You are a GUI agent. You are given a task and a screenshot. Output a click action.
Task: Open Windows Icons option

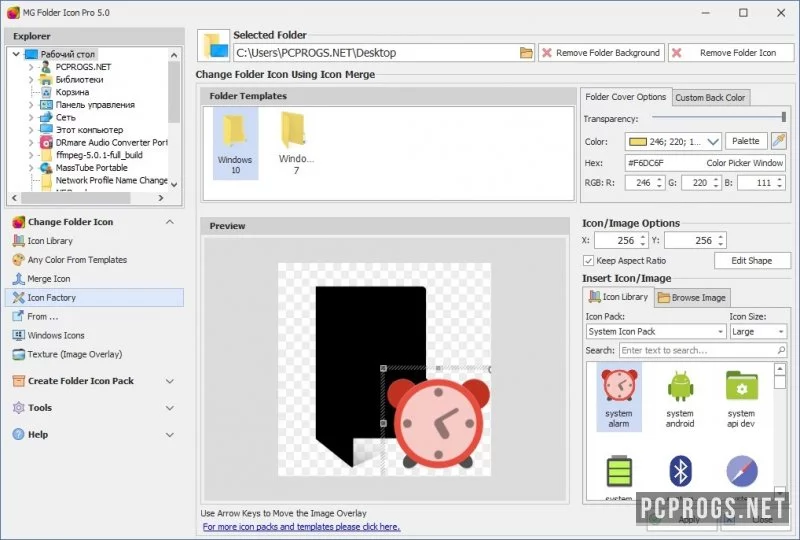[48, 335]
